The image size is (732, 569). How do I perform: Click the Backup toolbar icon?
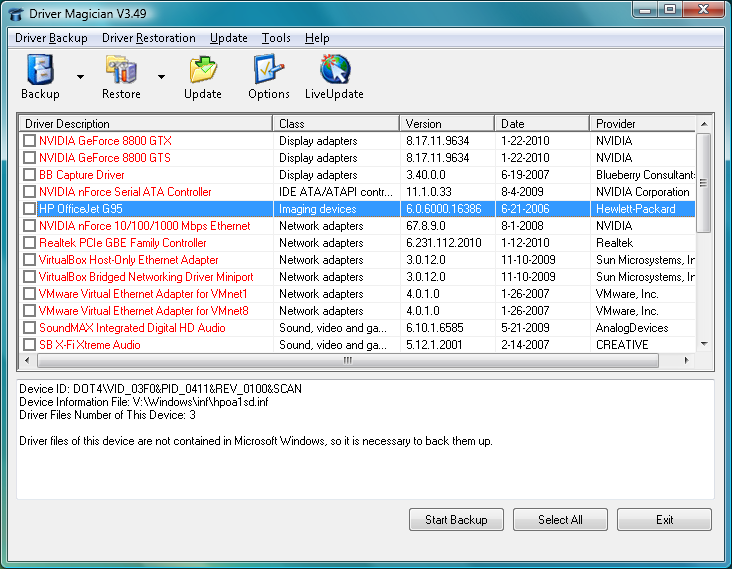(x=40, y=71)
